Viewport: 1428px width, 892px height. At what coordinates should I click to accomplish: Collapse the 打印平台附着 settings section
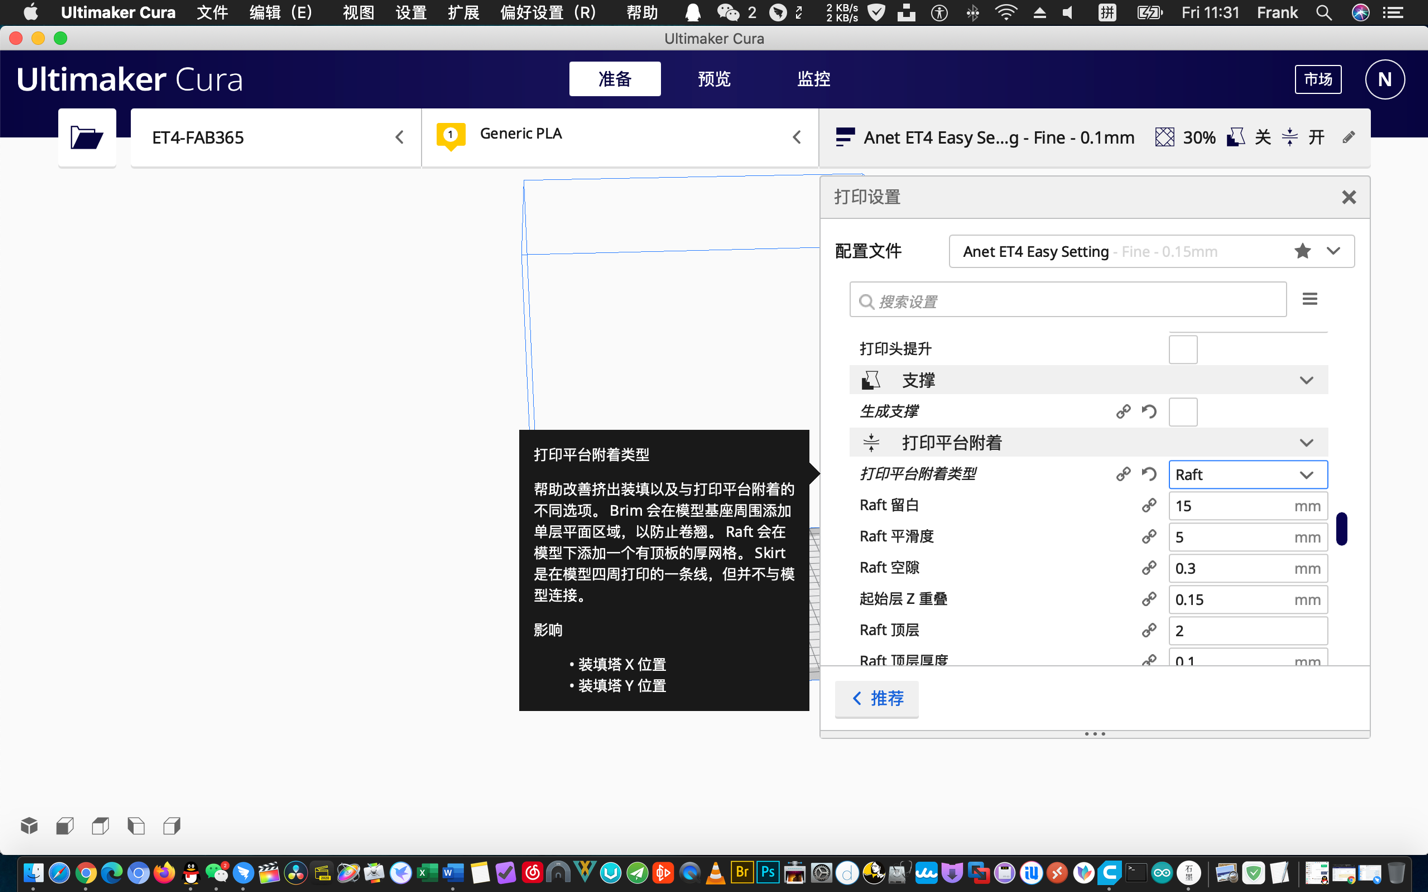point(1306,442)
